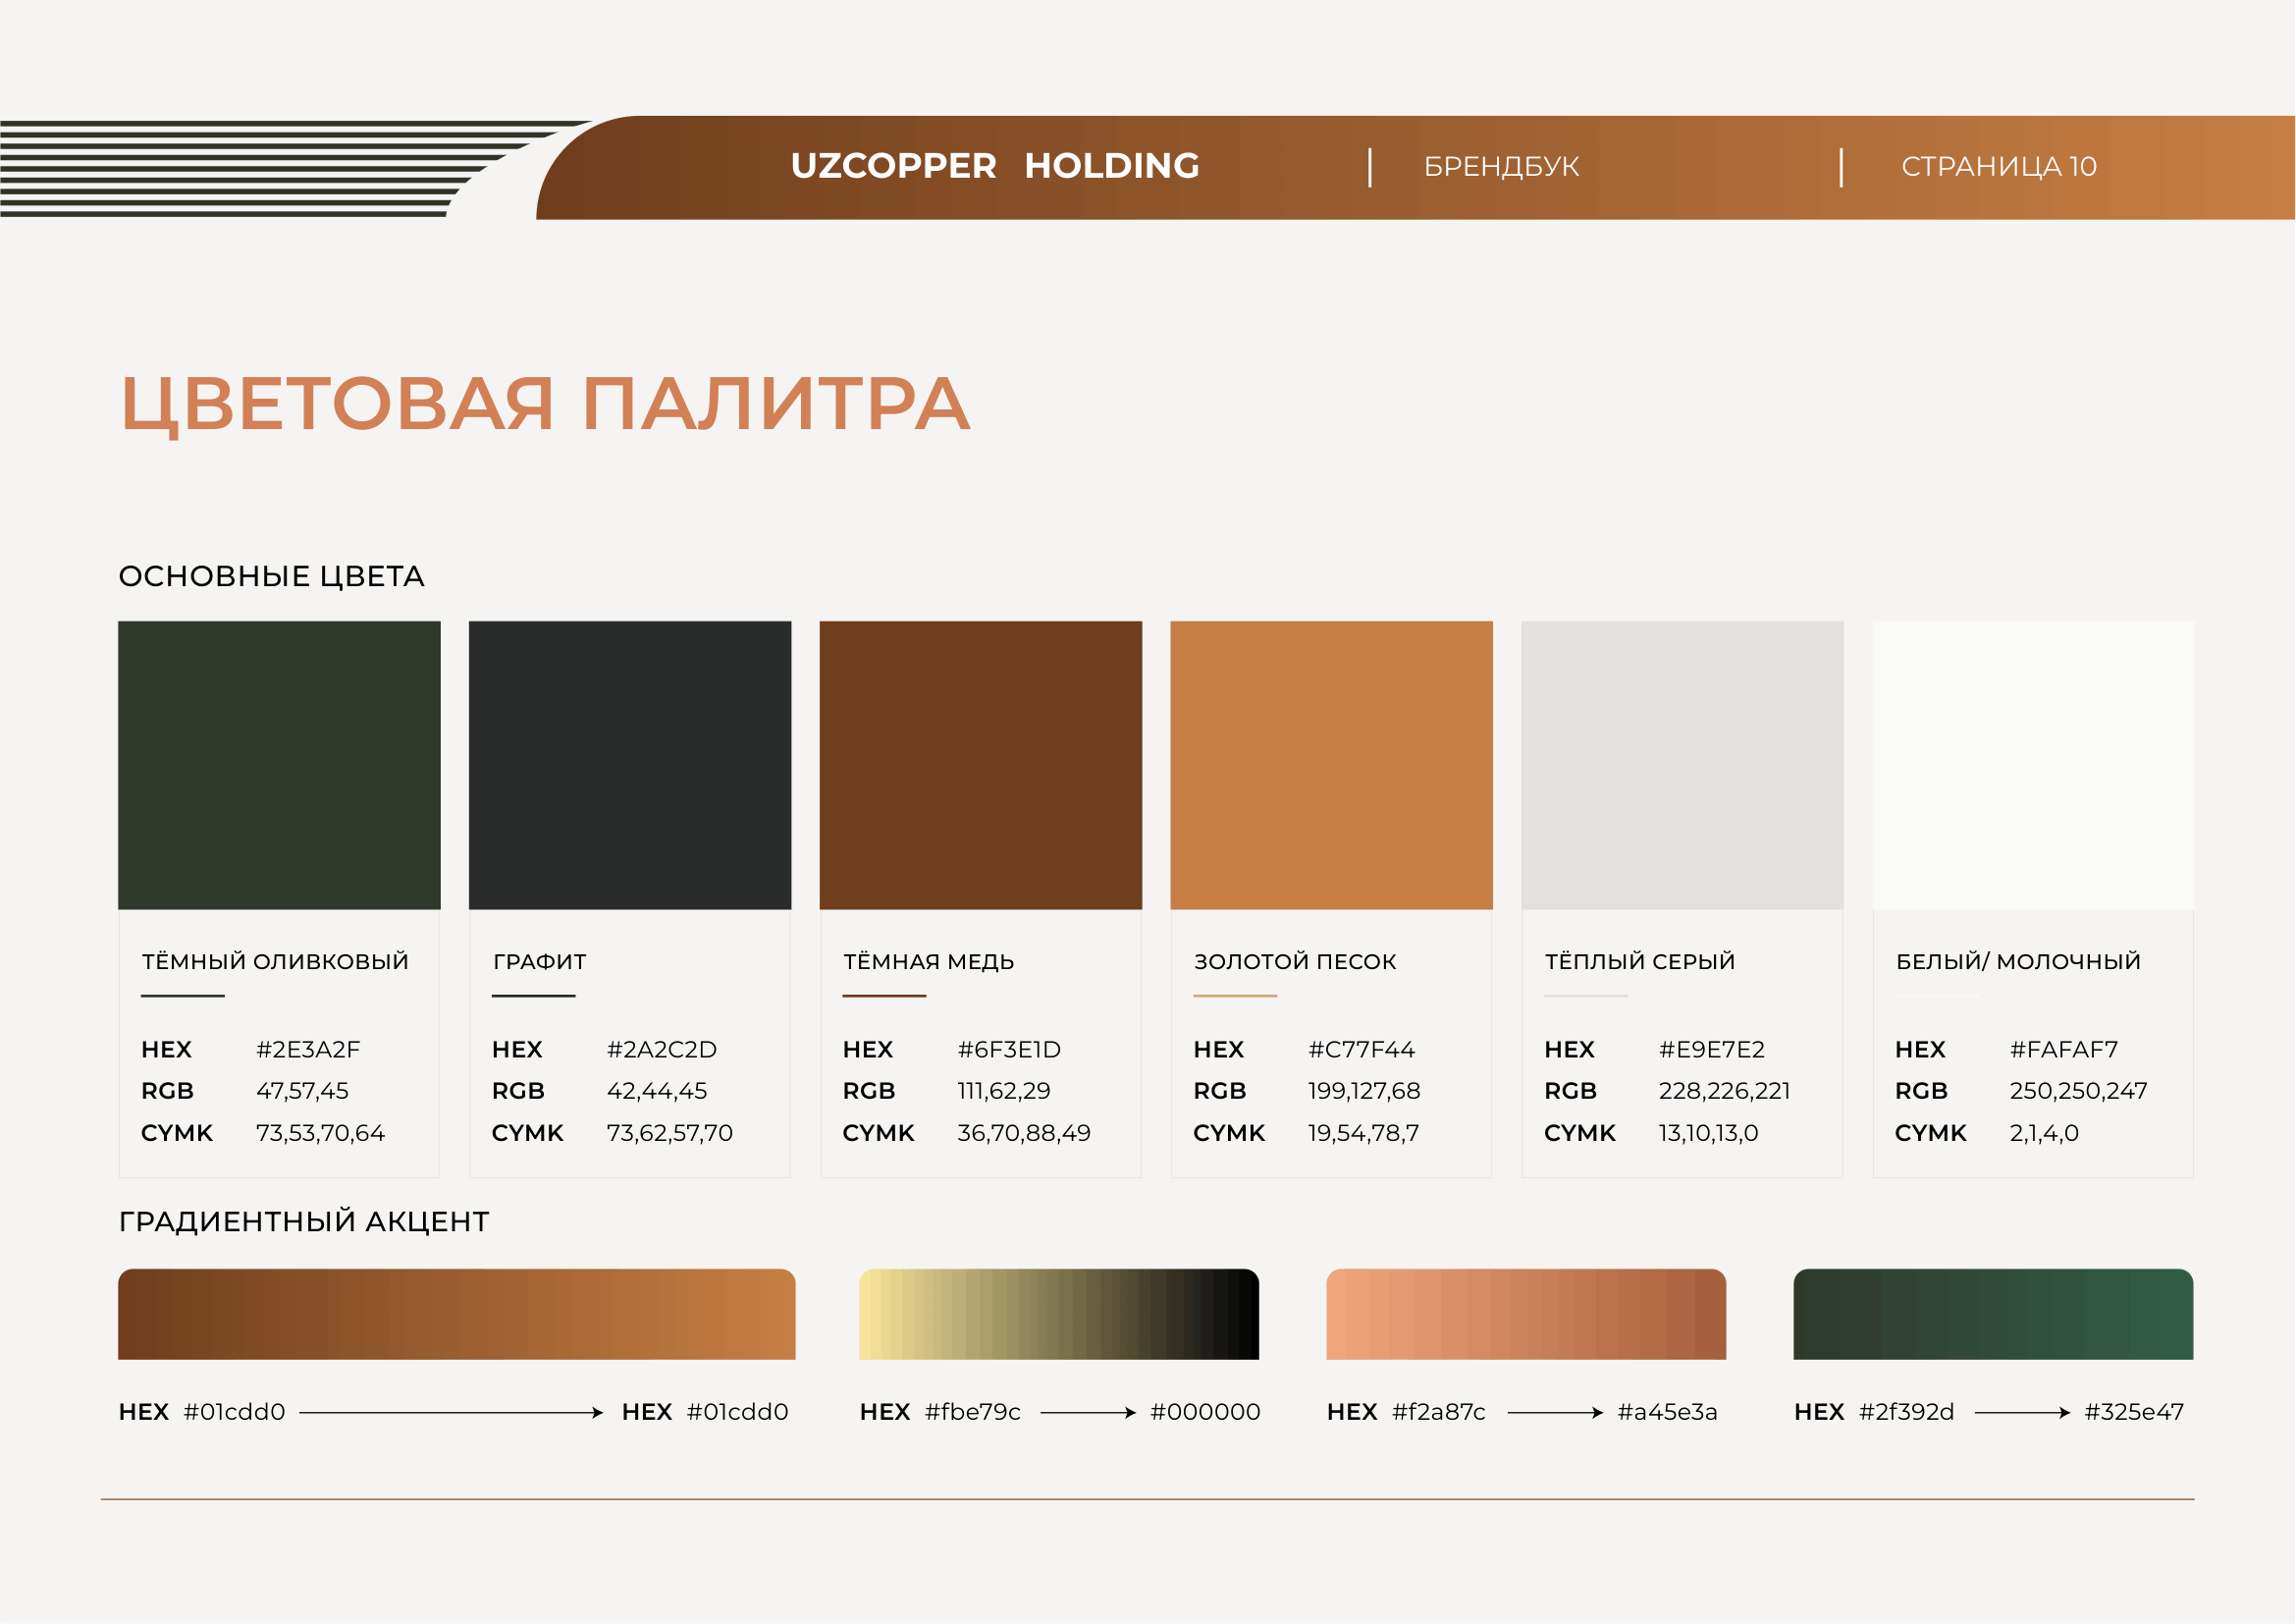
Task: Click the hex value #6F3E1D
Action: (1010, 1050)
